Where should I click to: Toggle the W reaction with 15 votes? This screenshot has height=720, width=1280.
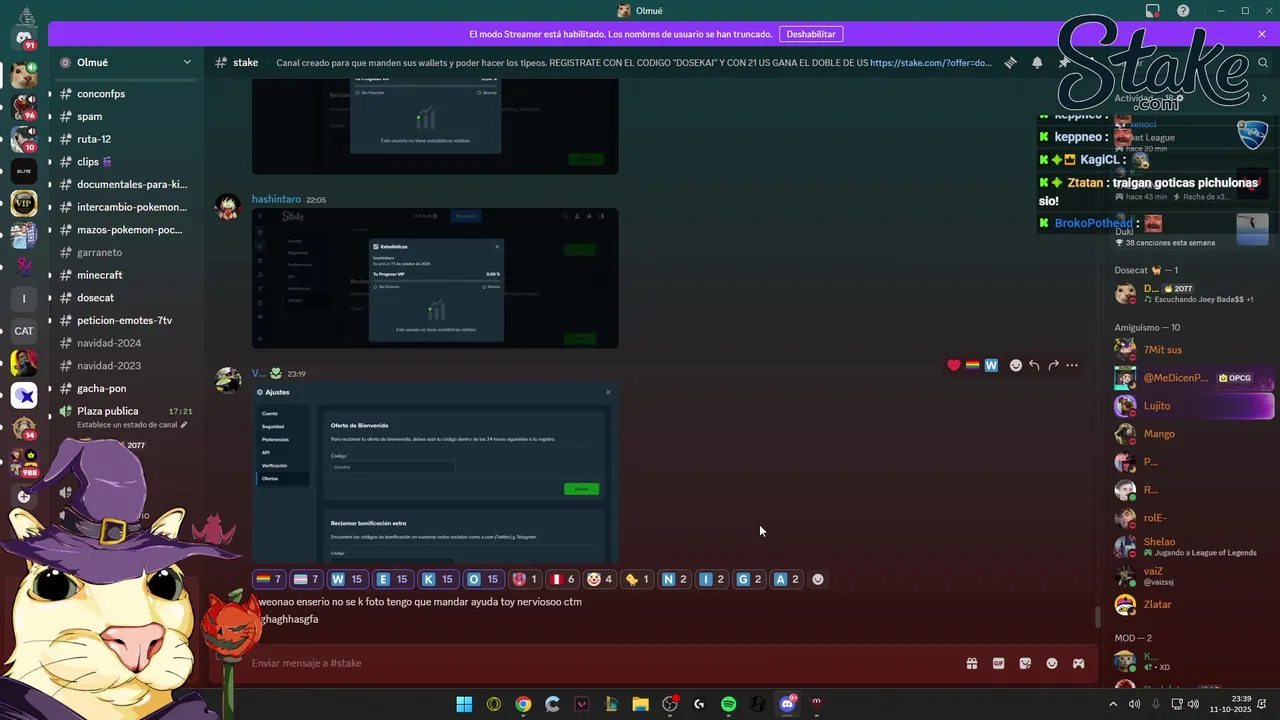coord(345,579)
